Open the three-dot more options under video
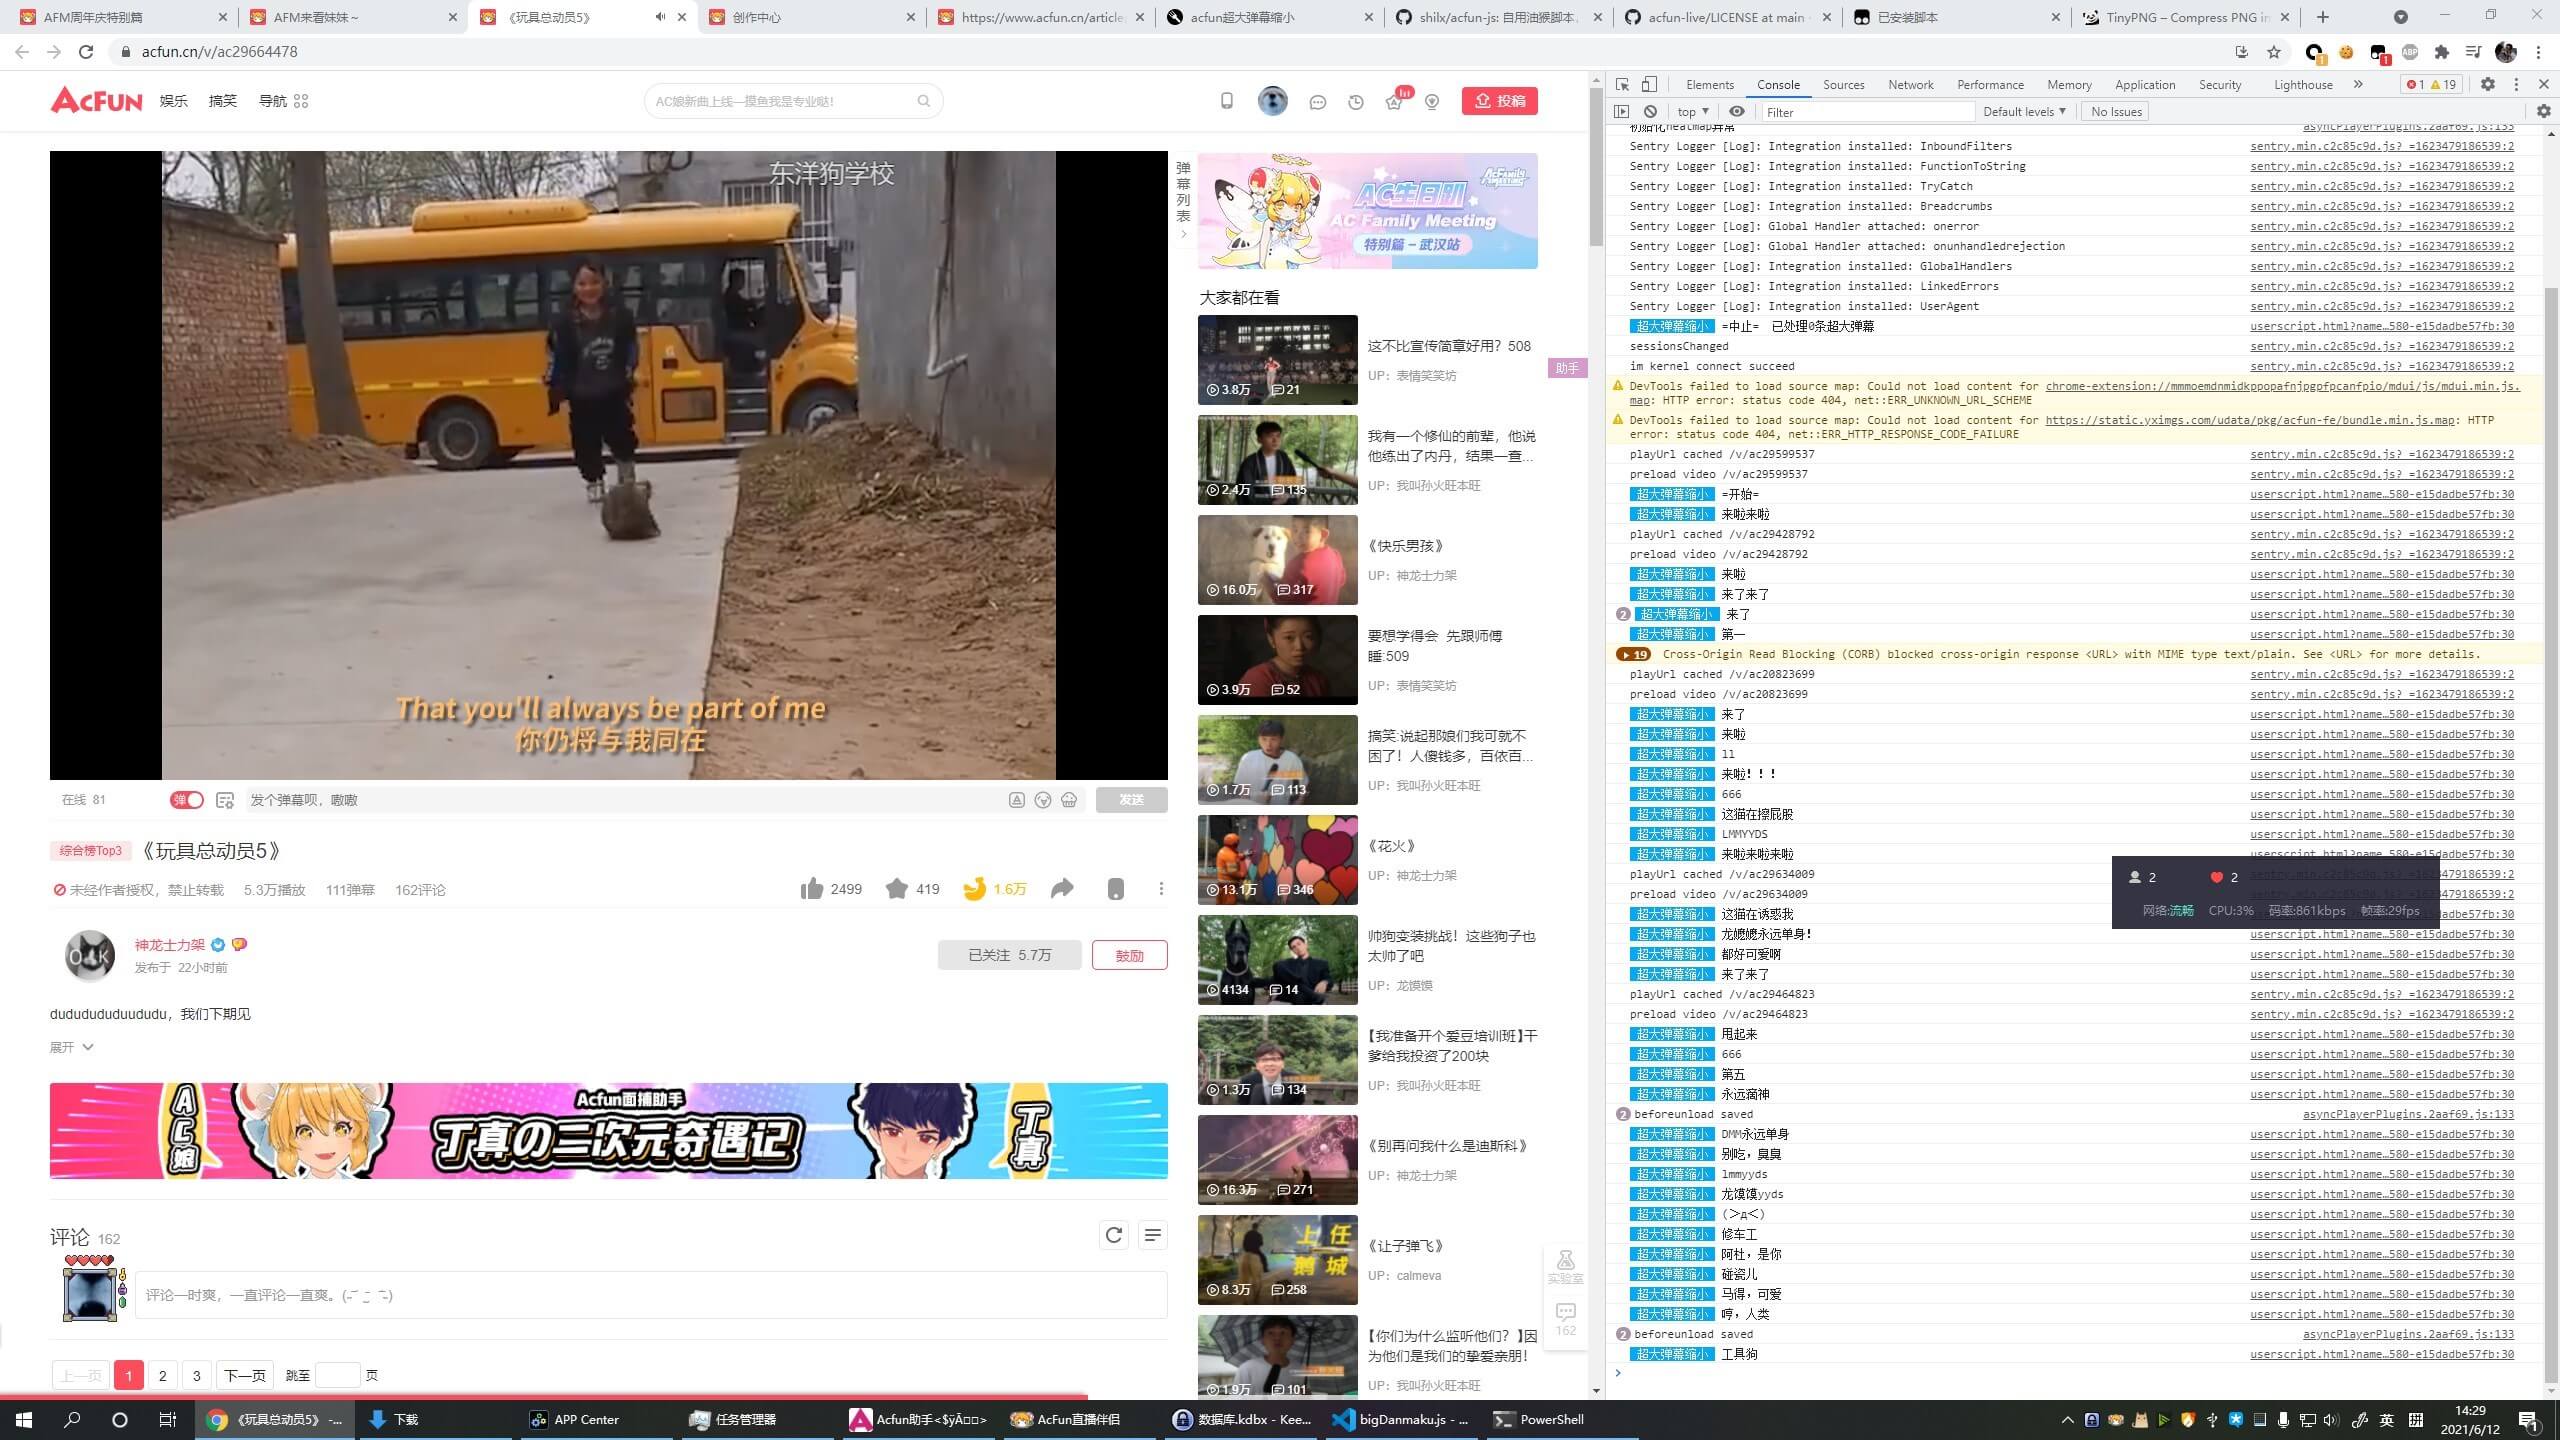 (1161, 889)
